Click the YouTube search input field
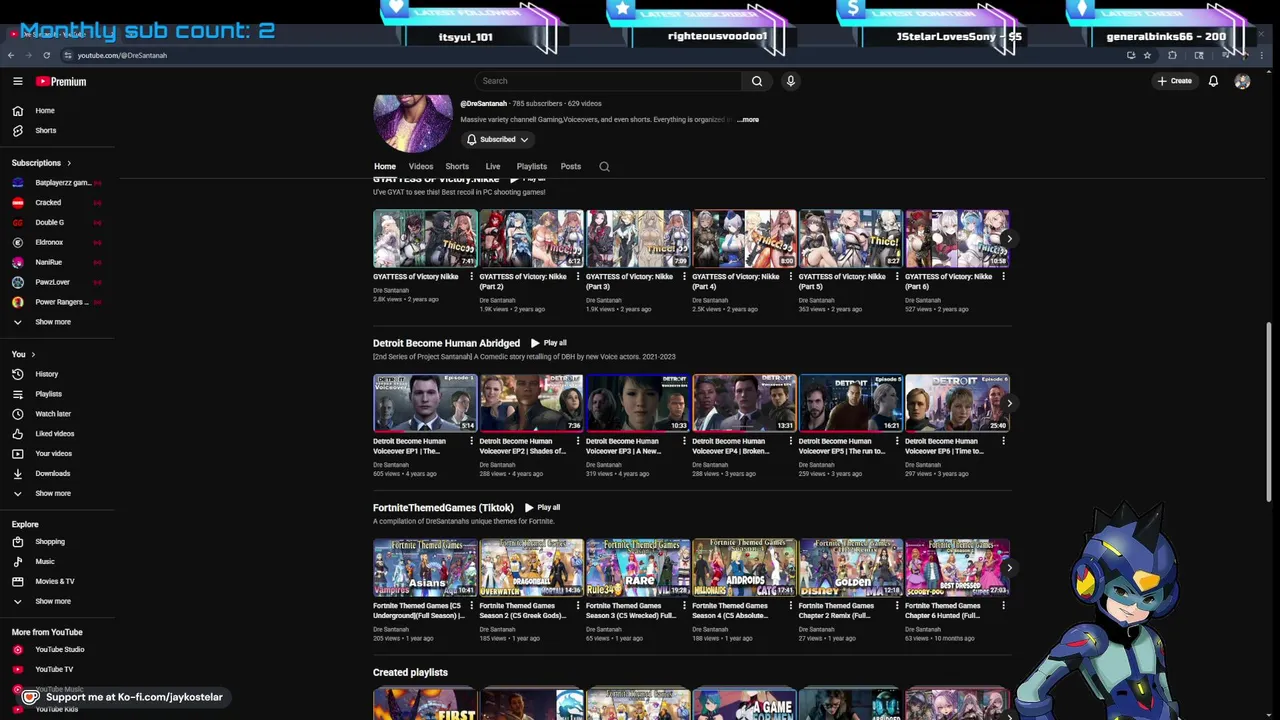The width and height of the screenshot is (1280, 720). click(x=608, y=81)
